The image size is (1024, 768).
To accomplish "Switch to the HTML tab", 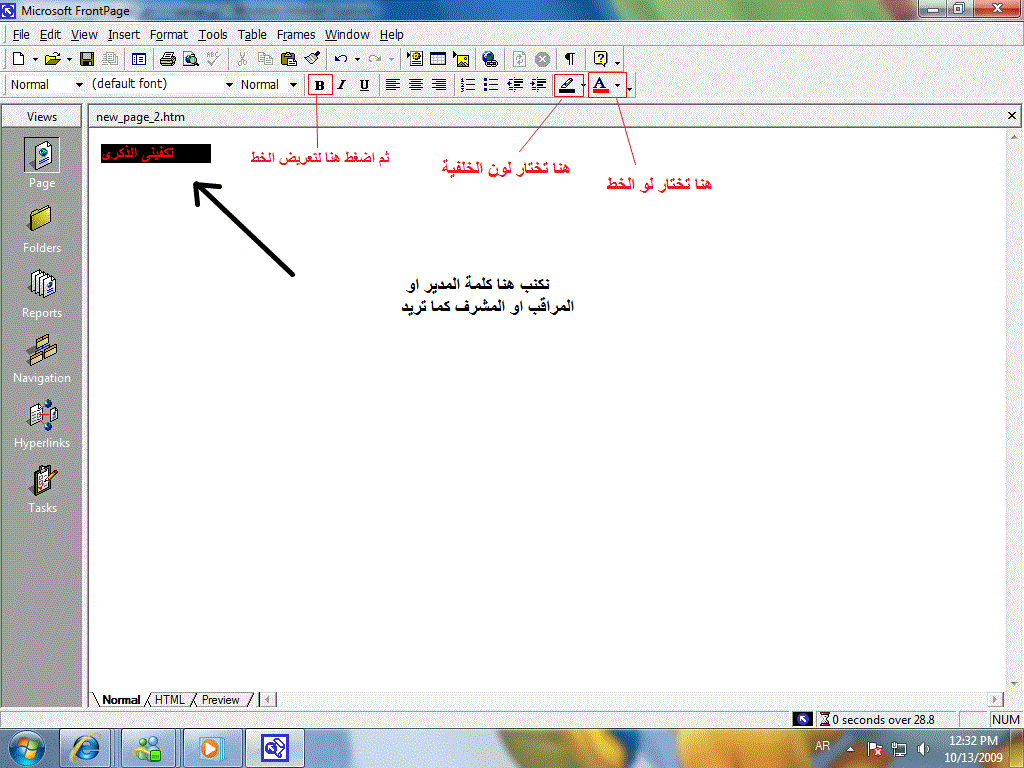I will [169, 700].
